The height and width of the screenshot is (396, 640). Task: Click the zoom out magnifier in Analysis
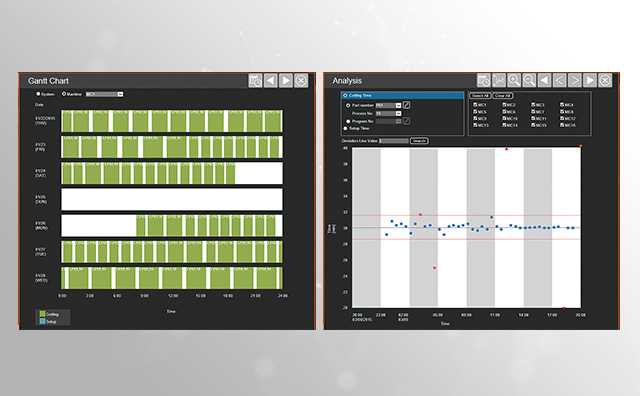tap(529, 80)
